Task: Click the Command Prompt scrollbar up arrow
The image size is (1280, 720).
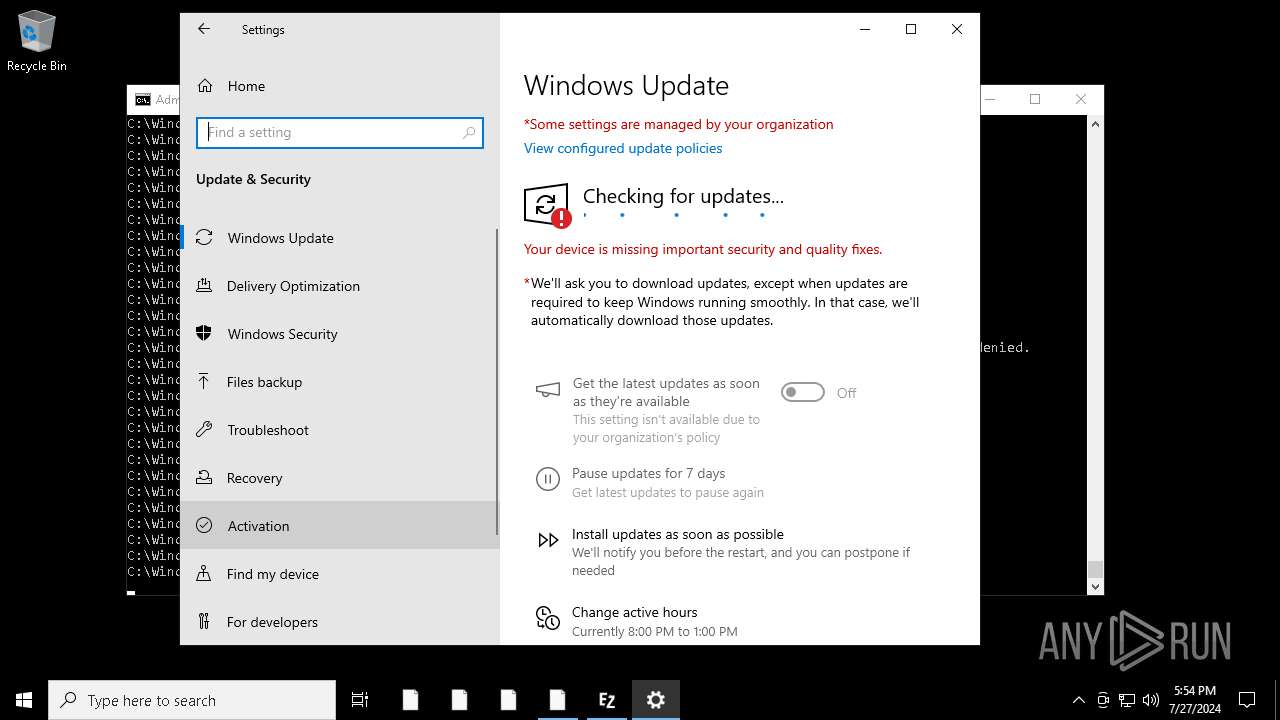Action: click(1095, 124)
